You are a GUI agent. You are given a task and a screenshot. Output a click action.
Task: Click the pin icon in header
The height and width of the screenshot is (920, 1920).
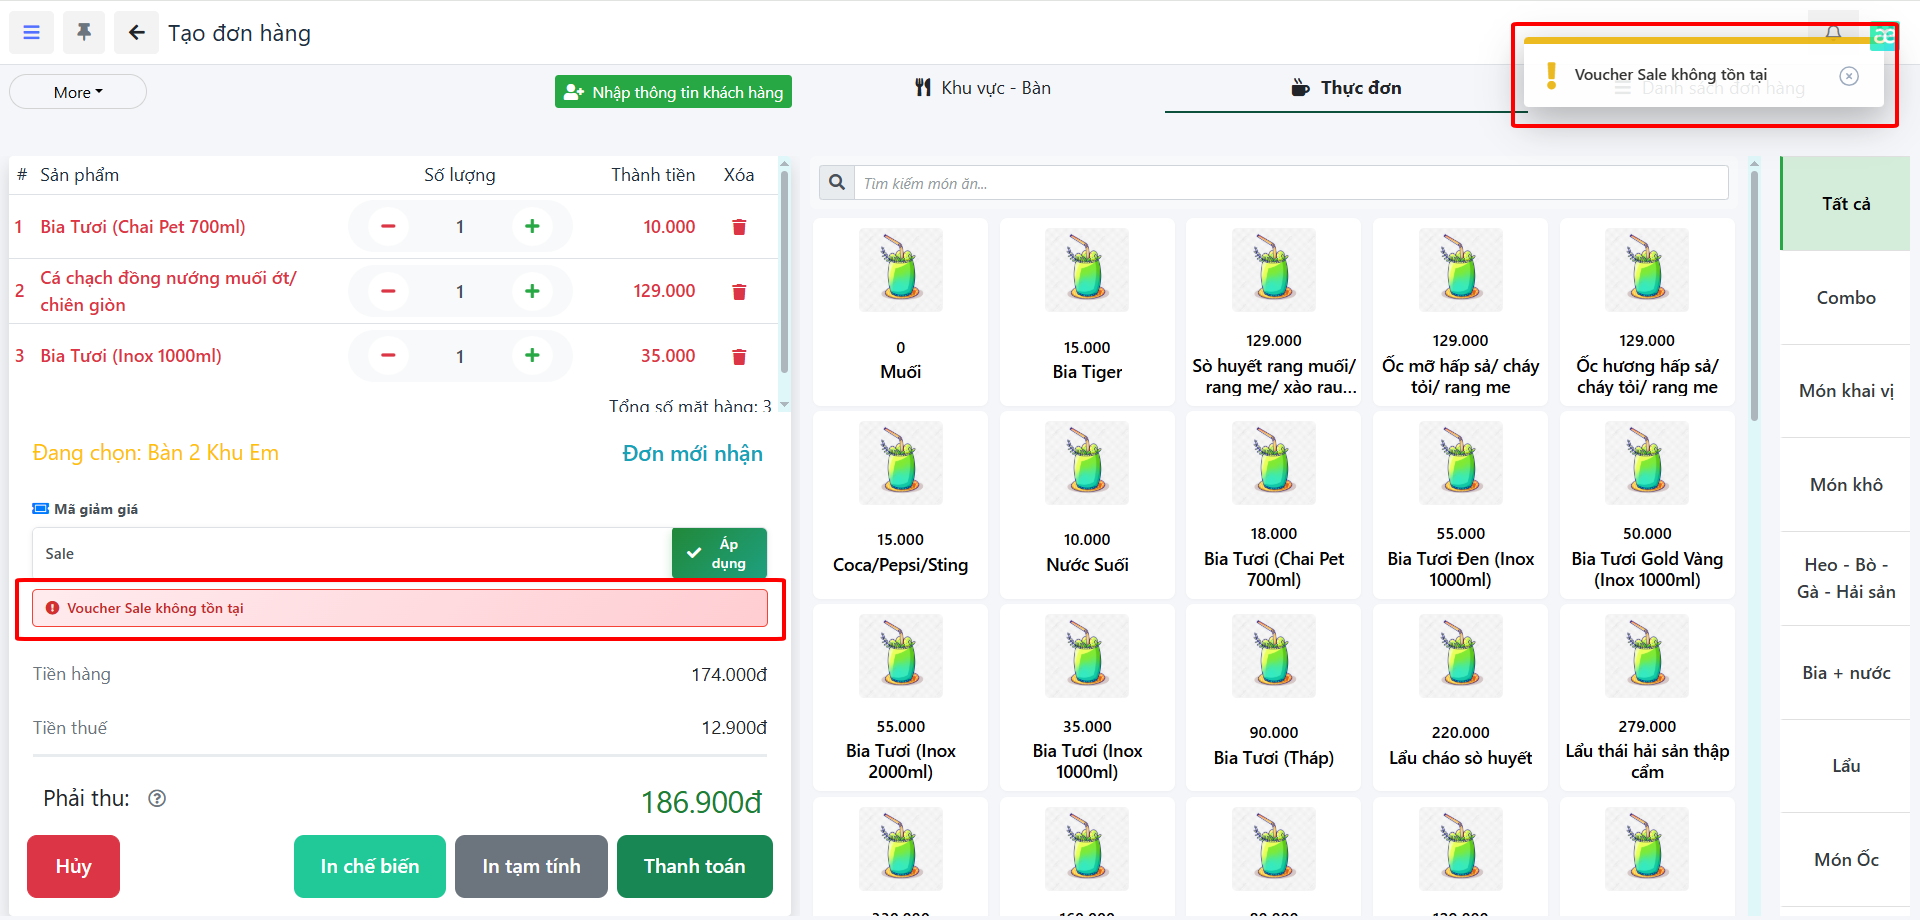[x=84, y=33]
